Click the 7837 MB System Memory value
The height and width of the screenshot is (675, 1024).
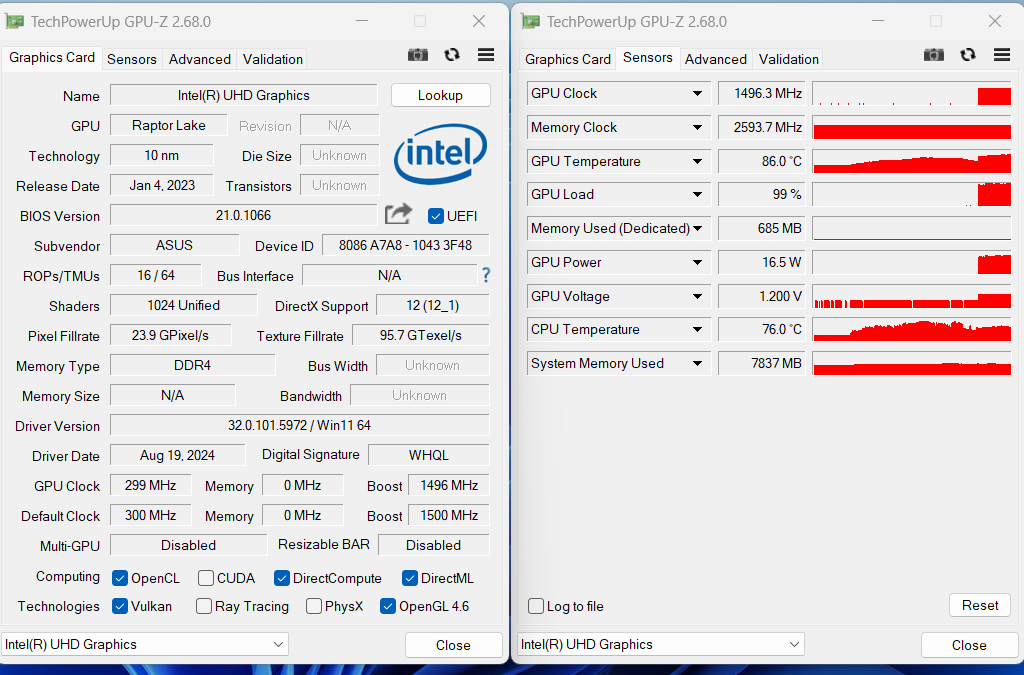point(762,364)
